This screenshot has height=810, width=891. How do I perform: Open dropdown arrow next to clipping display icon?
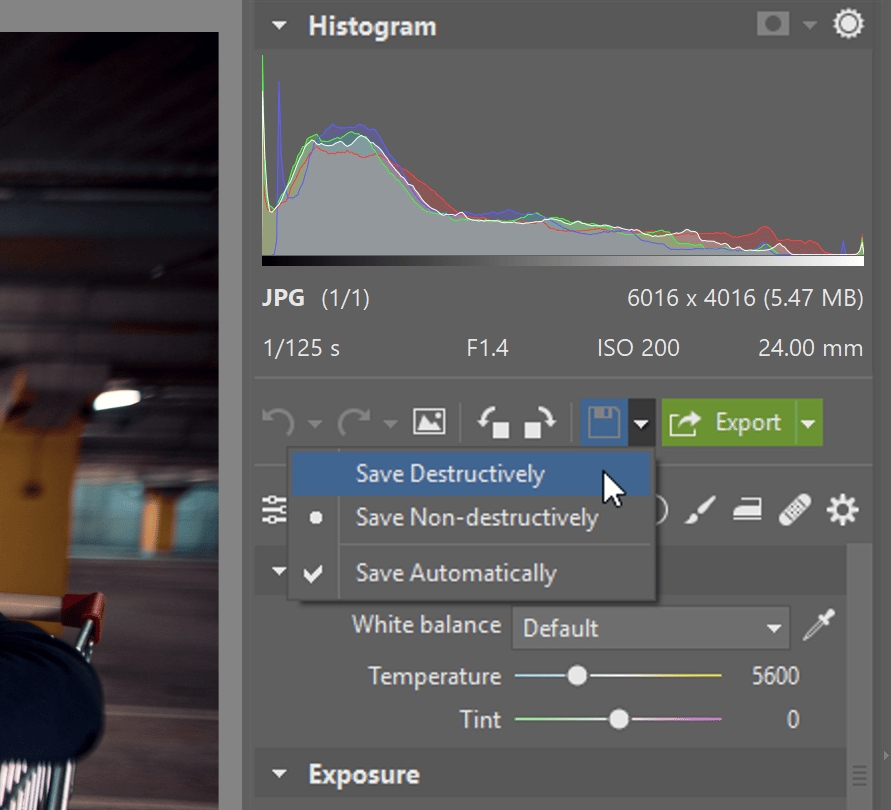click(810, 25)
